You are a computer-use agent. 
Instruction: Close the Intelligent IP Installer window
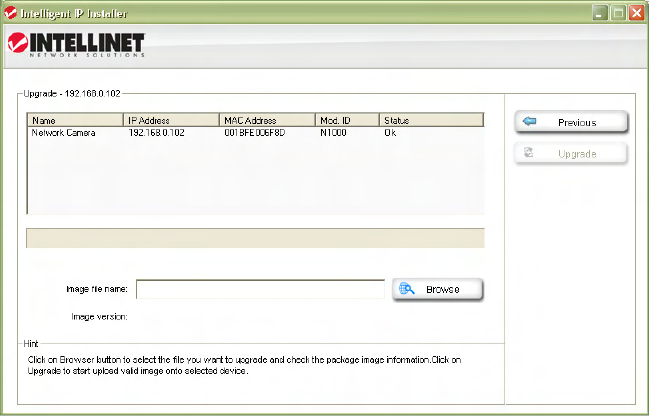click(x=637, y=13)
